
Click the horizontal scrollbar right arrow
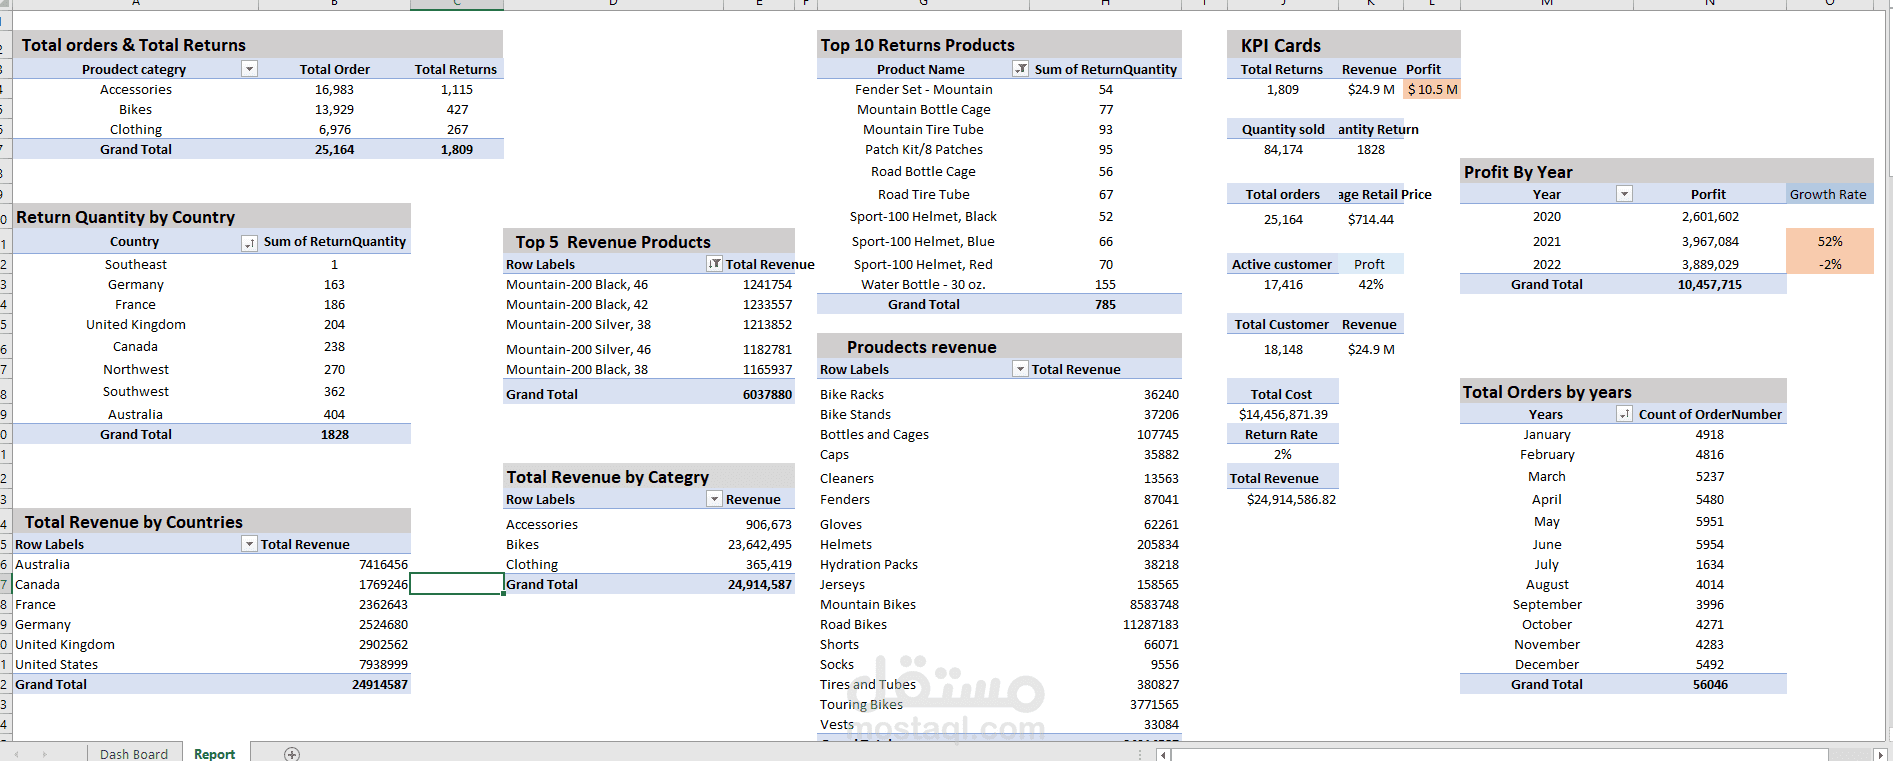1880,755
